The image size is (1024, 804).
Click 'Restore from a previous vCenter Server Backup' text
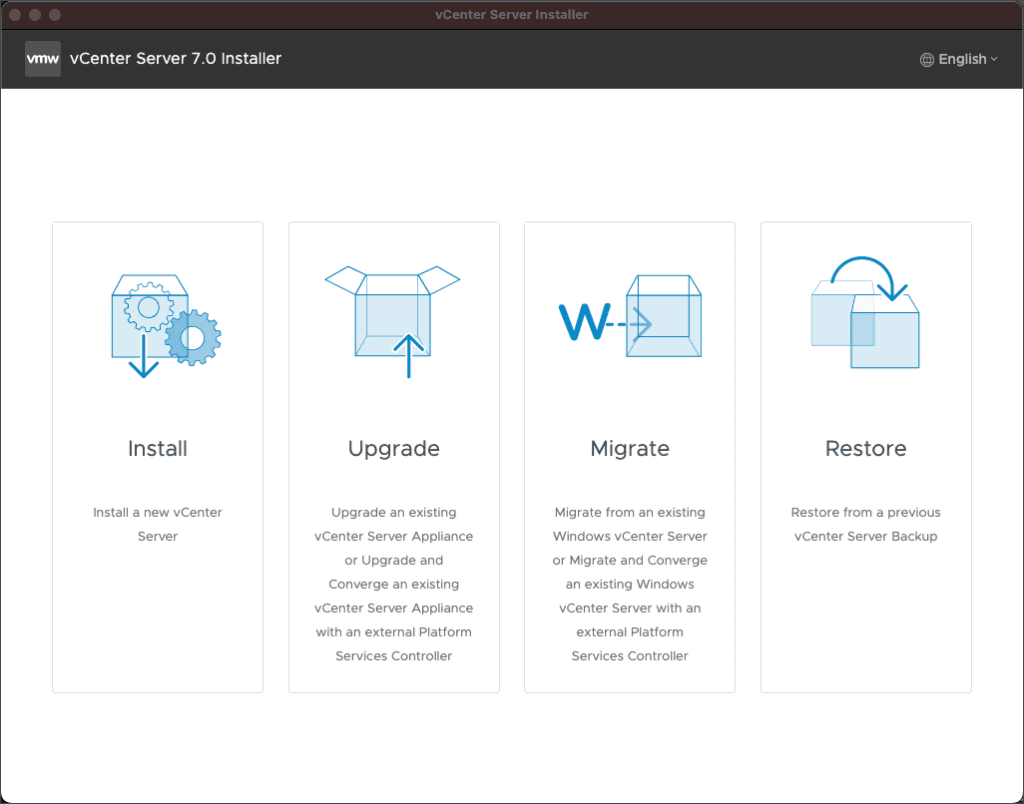(866, 524)
